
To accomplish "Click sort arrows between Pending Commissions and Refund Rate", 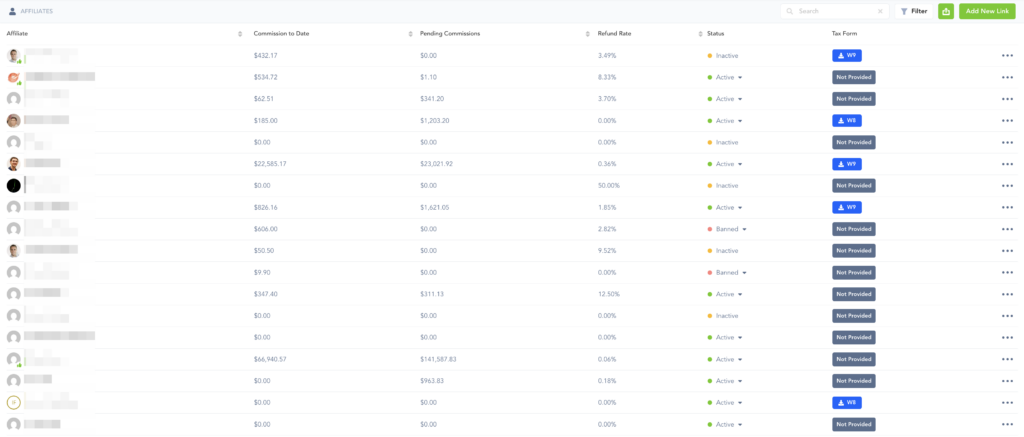I will [587, 34].
